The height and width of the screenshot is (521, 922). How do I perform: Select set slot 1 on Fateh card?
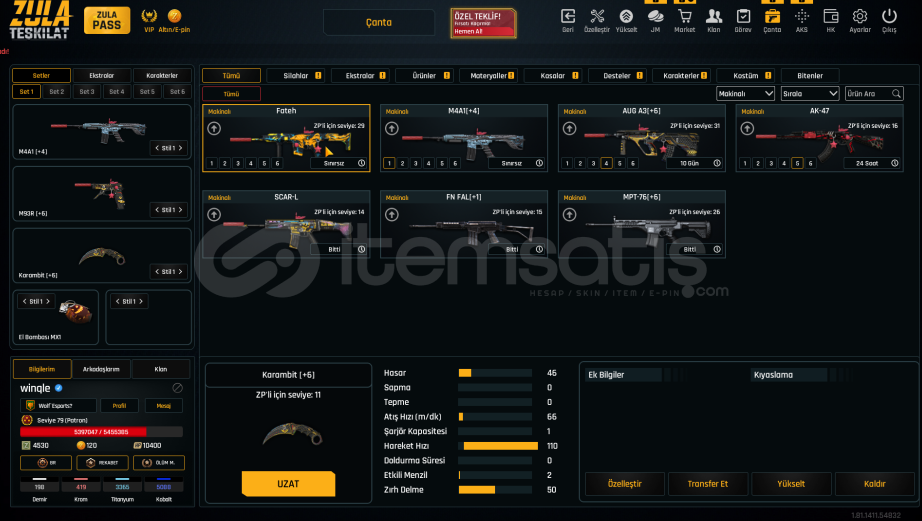pos(212,163)
